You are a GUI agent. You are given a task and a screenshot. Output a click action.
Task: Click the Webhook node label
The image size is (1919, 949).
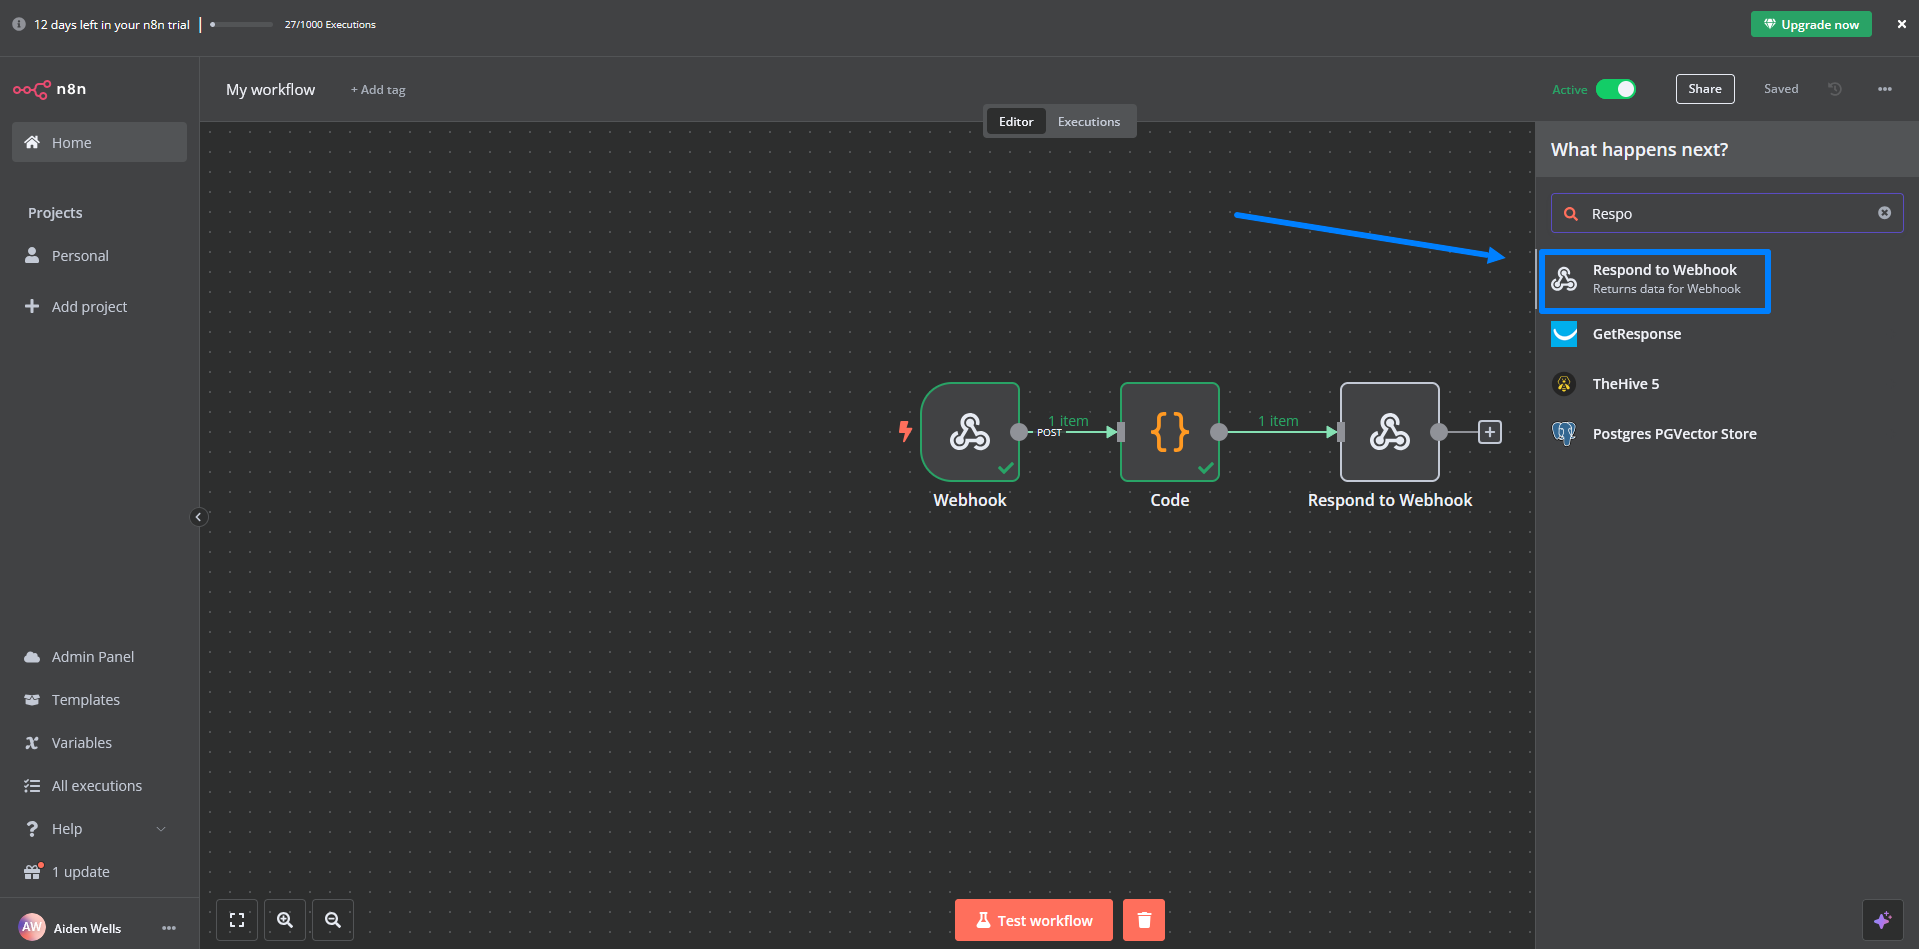[970, 500]
